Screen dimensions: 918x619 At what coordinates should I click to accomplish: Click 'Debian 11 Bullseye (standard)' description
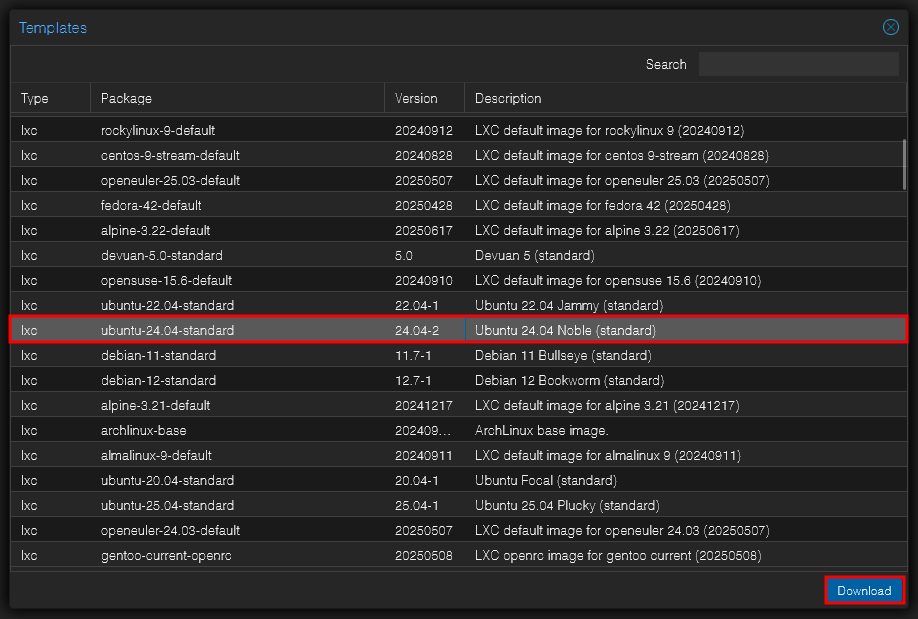(563, 355)
